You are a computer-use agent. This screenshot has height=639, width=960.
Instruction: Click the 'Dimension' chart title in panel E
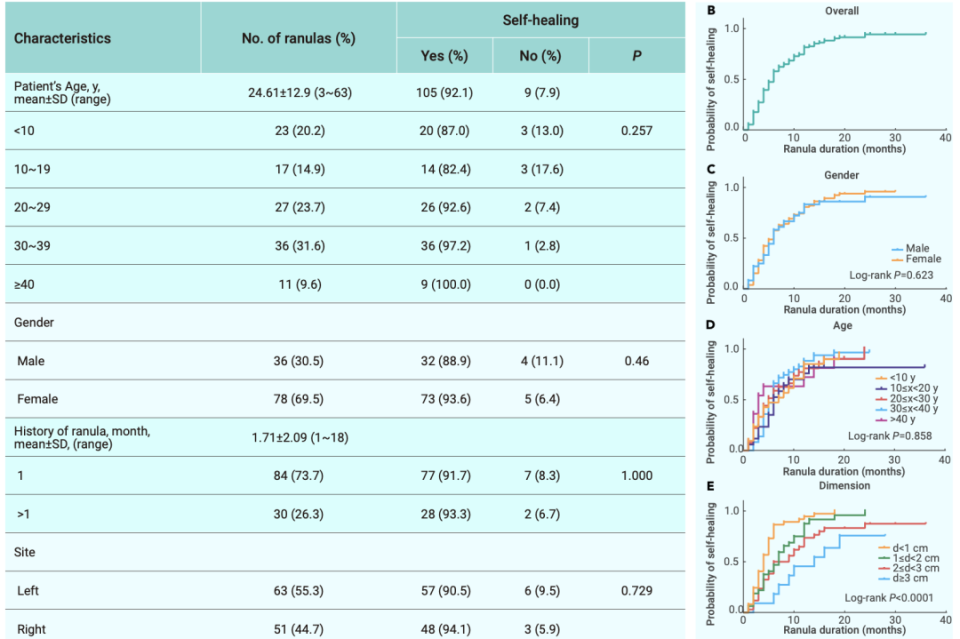pyautogui.click(x=844, y=485)
